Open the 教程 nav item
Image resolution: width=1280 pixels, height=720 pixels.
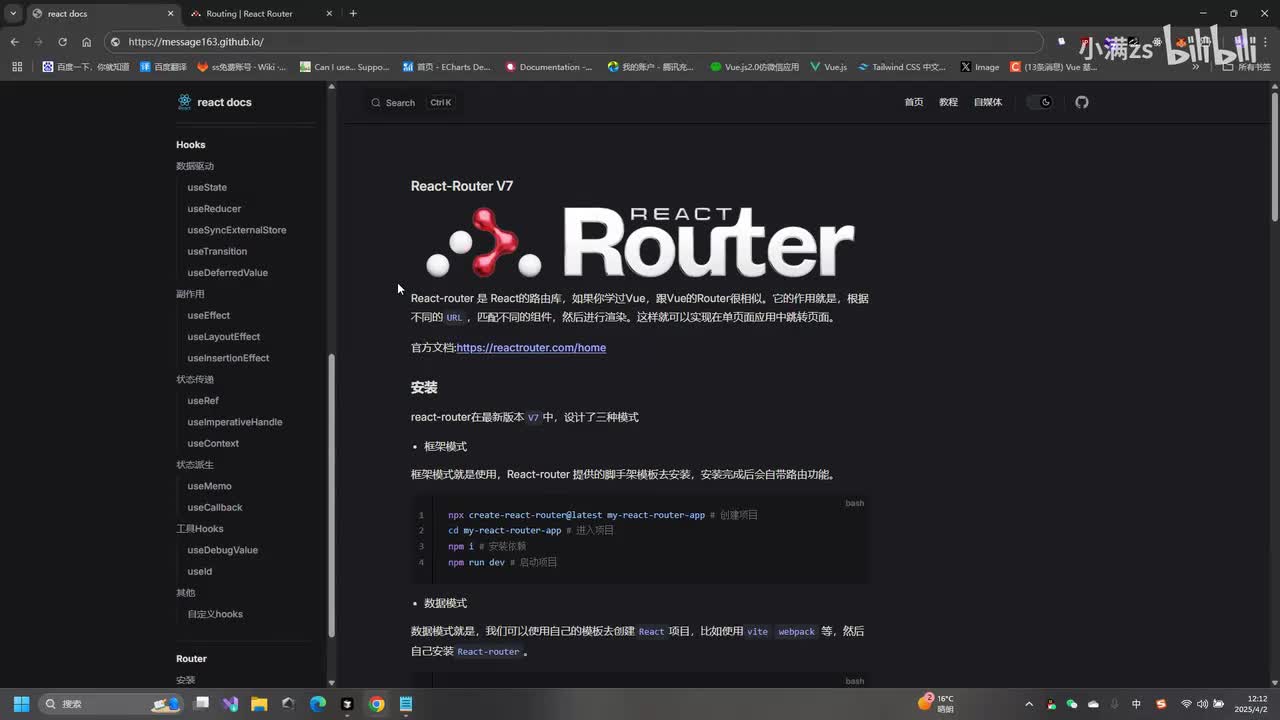pyautogui.click(x=948, y=102)
